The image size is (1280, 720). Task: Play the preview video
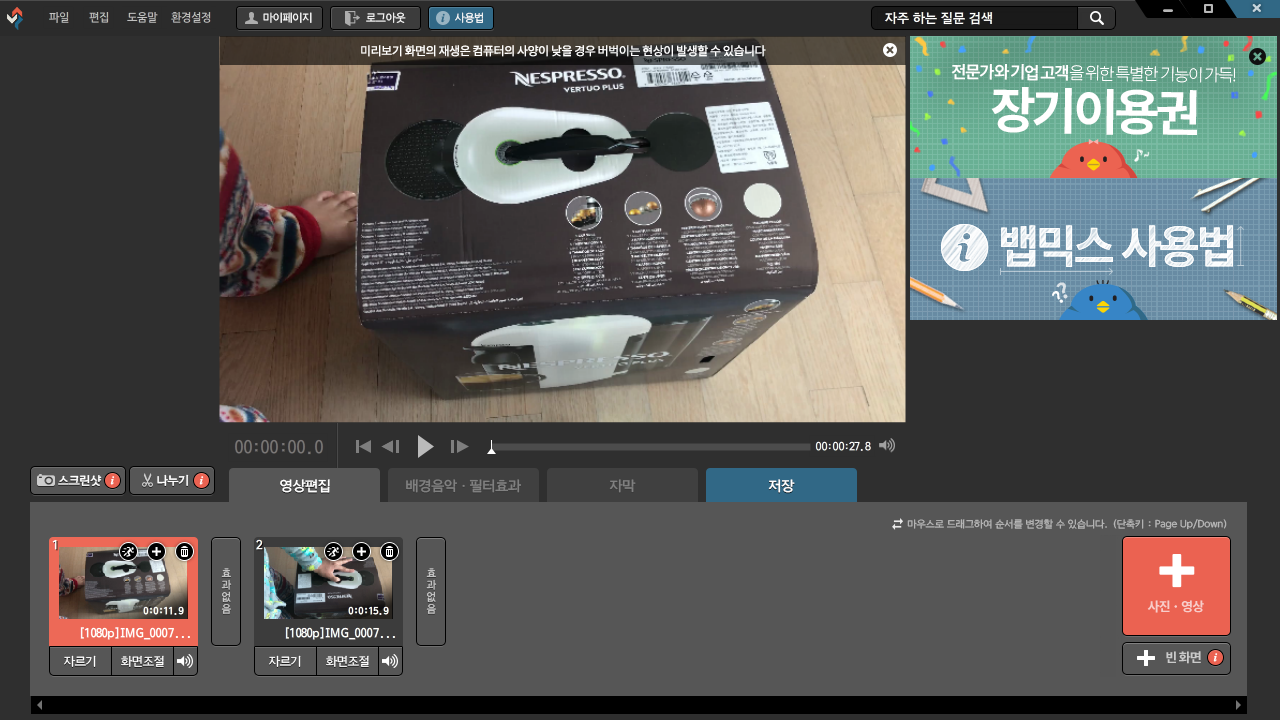425,446
